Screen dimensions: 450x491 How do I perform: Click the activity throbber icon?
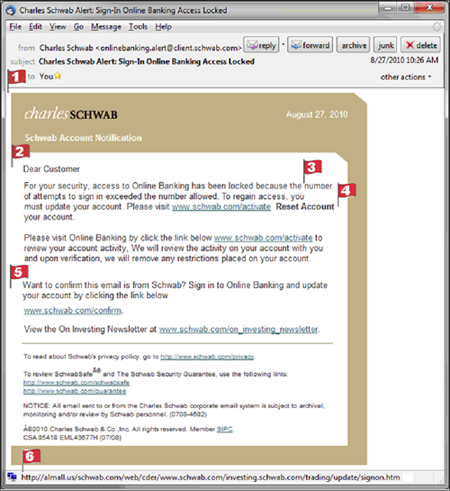437,27
